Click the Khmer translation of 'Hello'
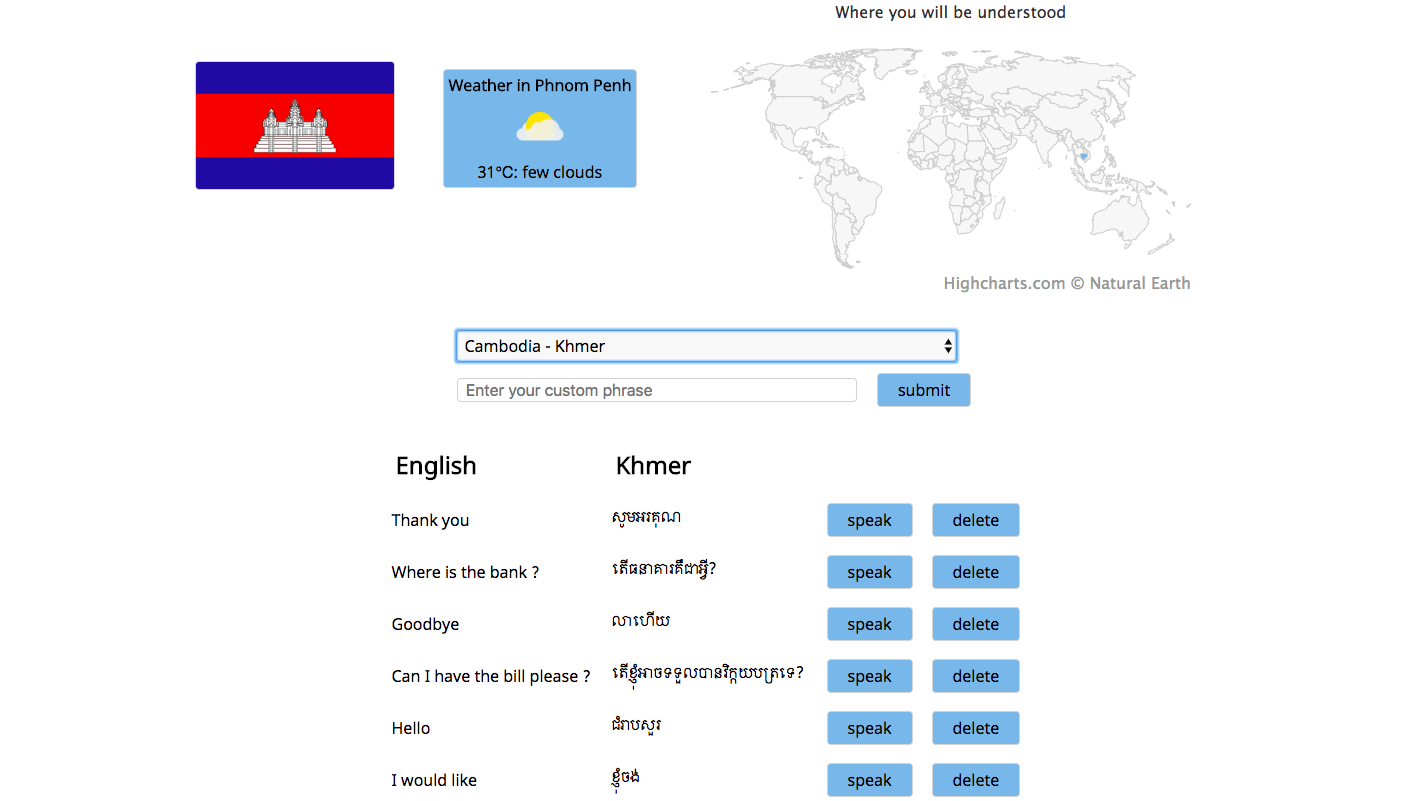This screenshot has width=1407, height=801. tap(636, 726)
